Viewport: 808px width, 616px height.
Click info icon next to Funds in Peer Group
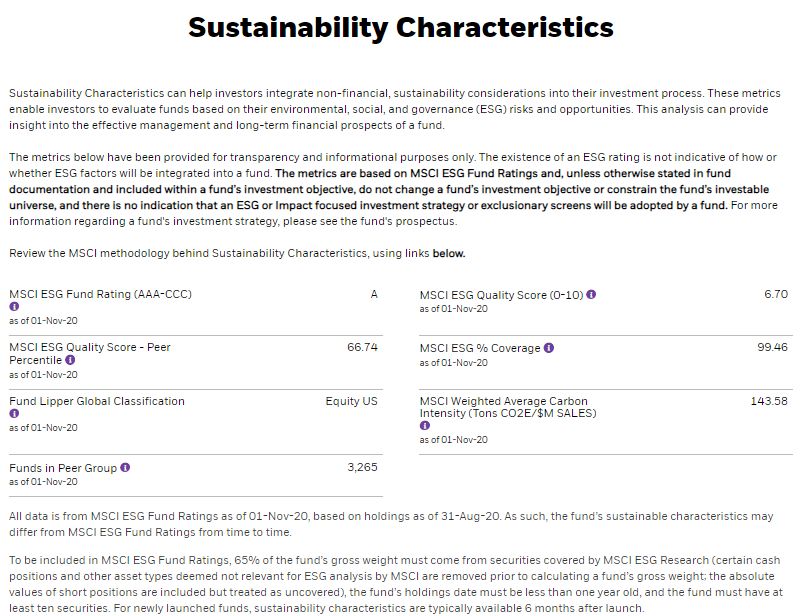(x=125, y=468)
